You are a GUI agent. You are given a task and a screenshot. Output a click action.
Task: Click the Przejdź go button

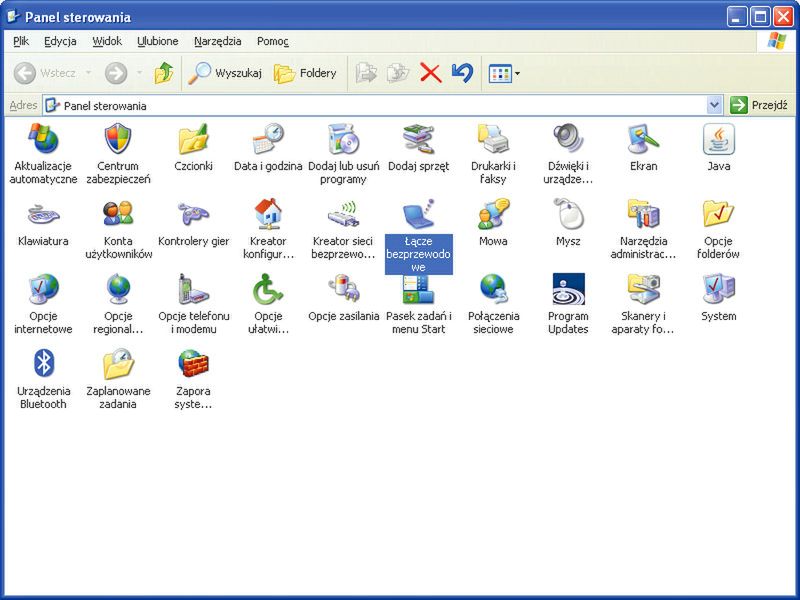760,105
